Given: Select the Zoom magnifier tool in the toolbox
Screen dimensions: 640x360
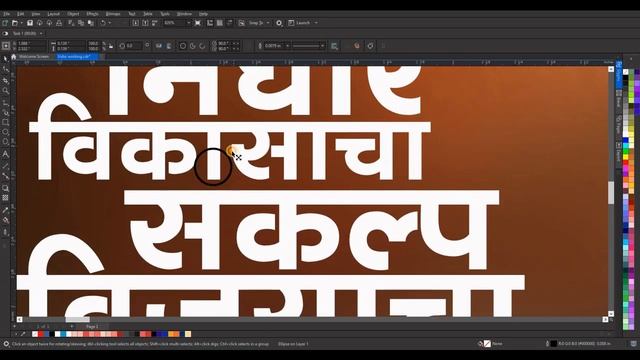Looking at the screenshot, I should [x=5, y=91].
